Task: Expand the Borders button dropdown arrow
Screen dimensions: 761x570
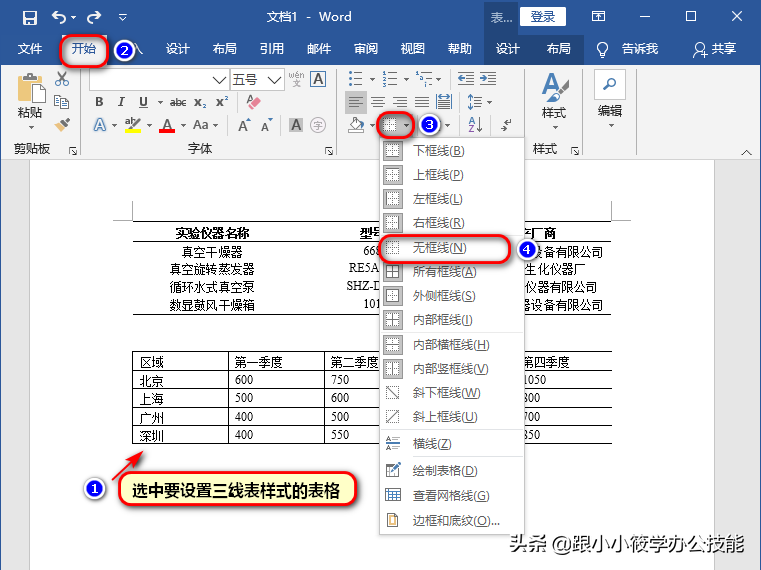Action: [407, 125]
